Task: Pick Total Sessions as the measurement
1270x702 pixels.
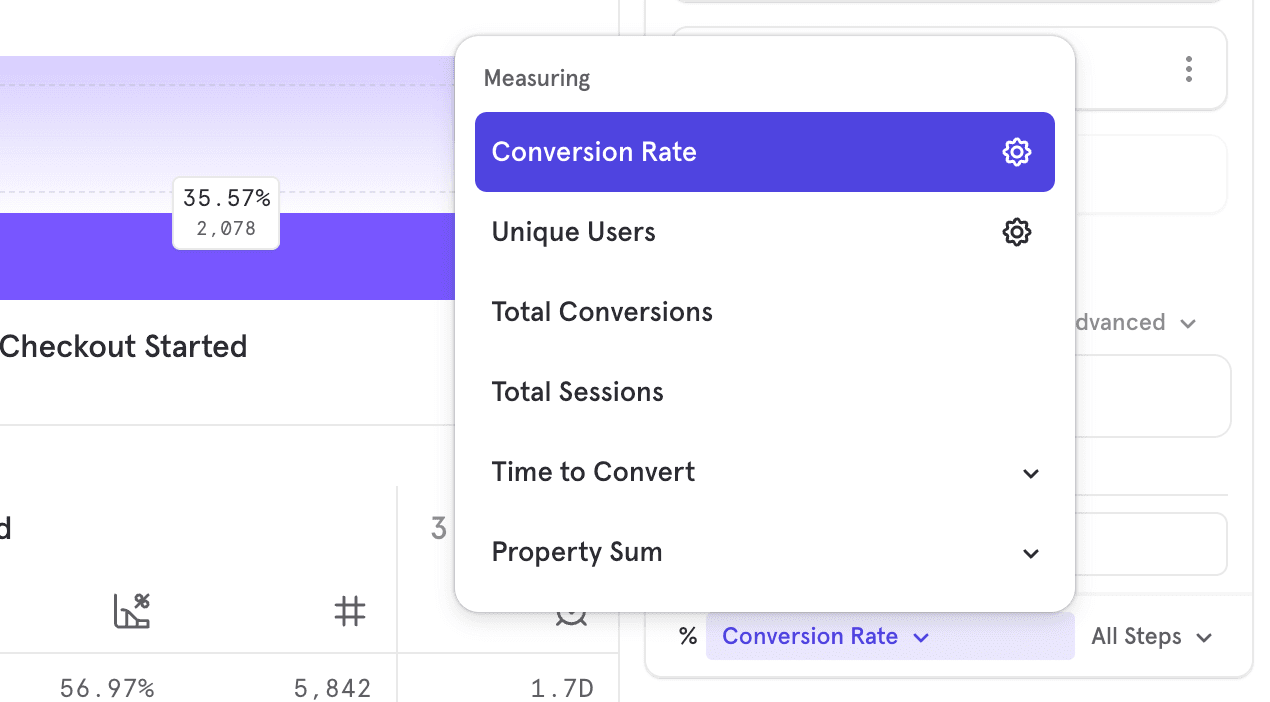Action: tap(577, 392)
